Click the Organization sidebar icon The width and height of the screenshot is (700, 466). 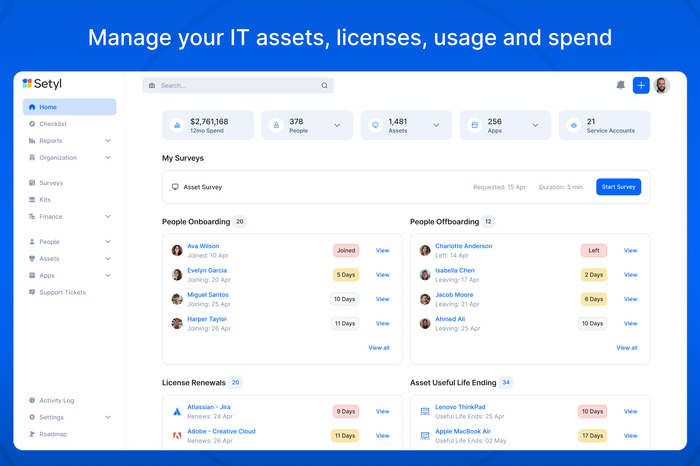pos(32,158)
